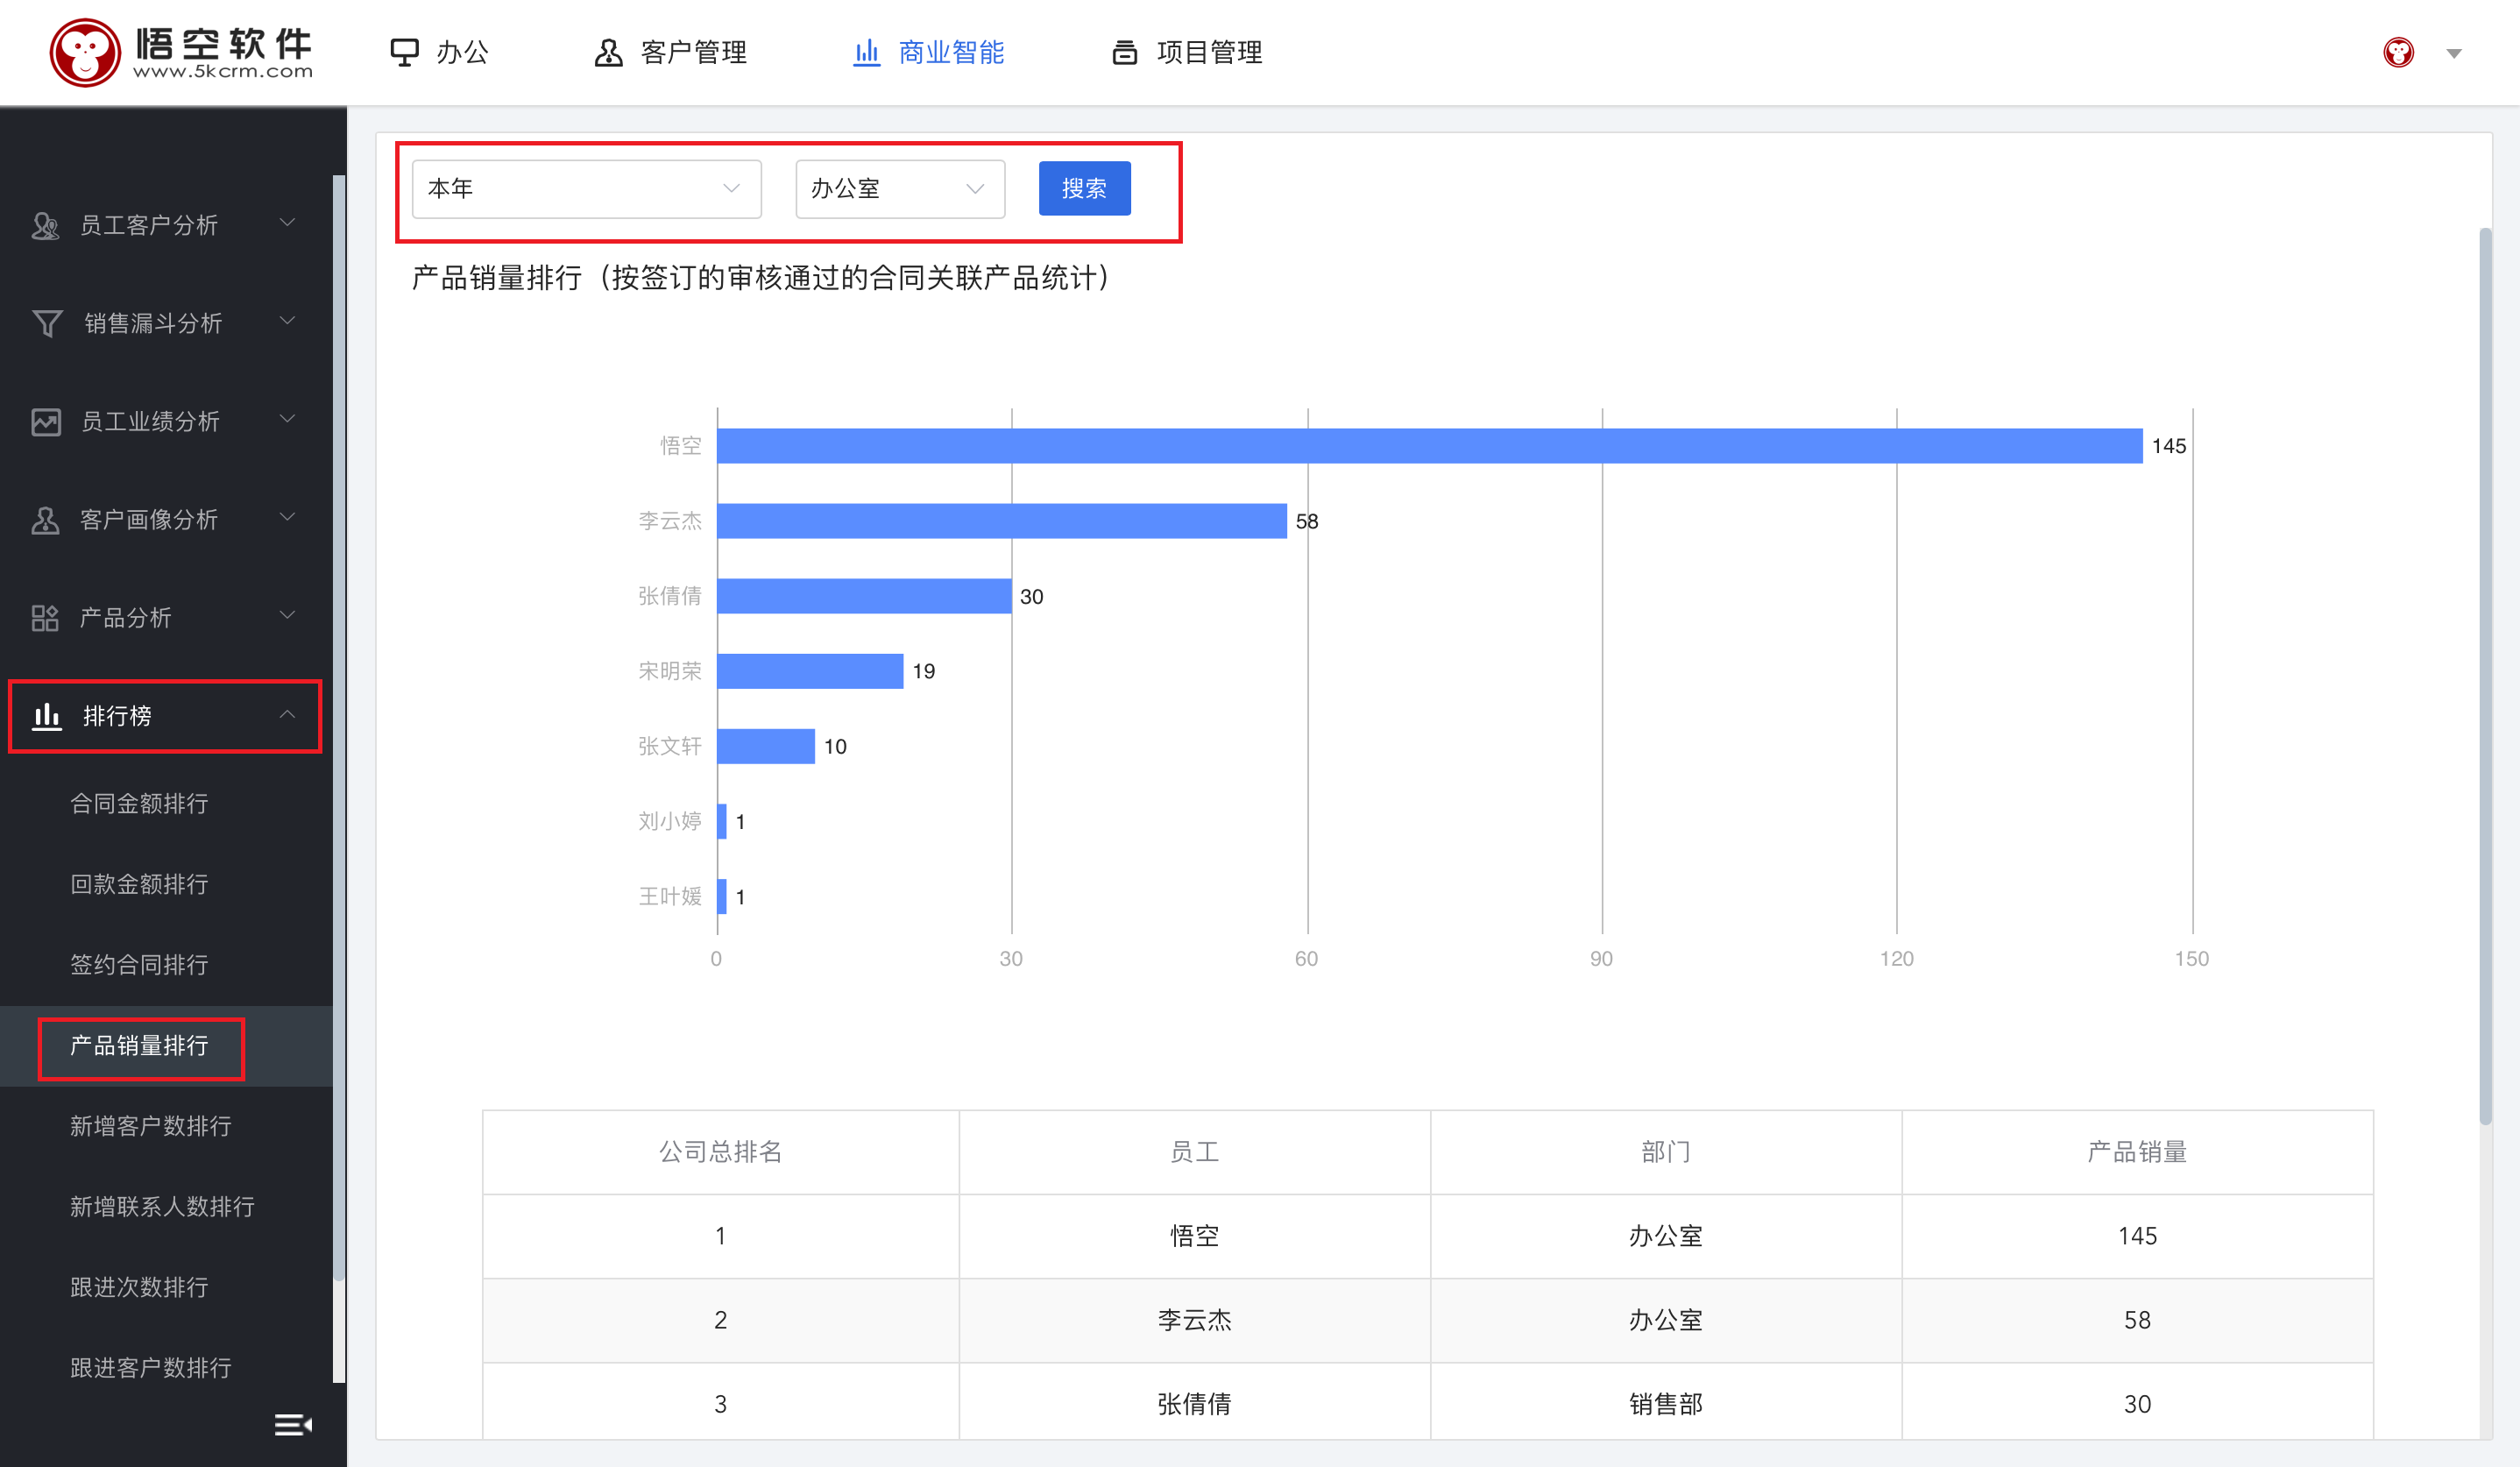Click the 张倩倩 bar showing 30
Image resolution: width=2520 pixels, height=1467 pixels.
[865, 596]
